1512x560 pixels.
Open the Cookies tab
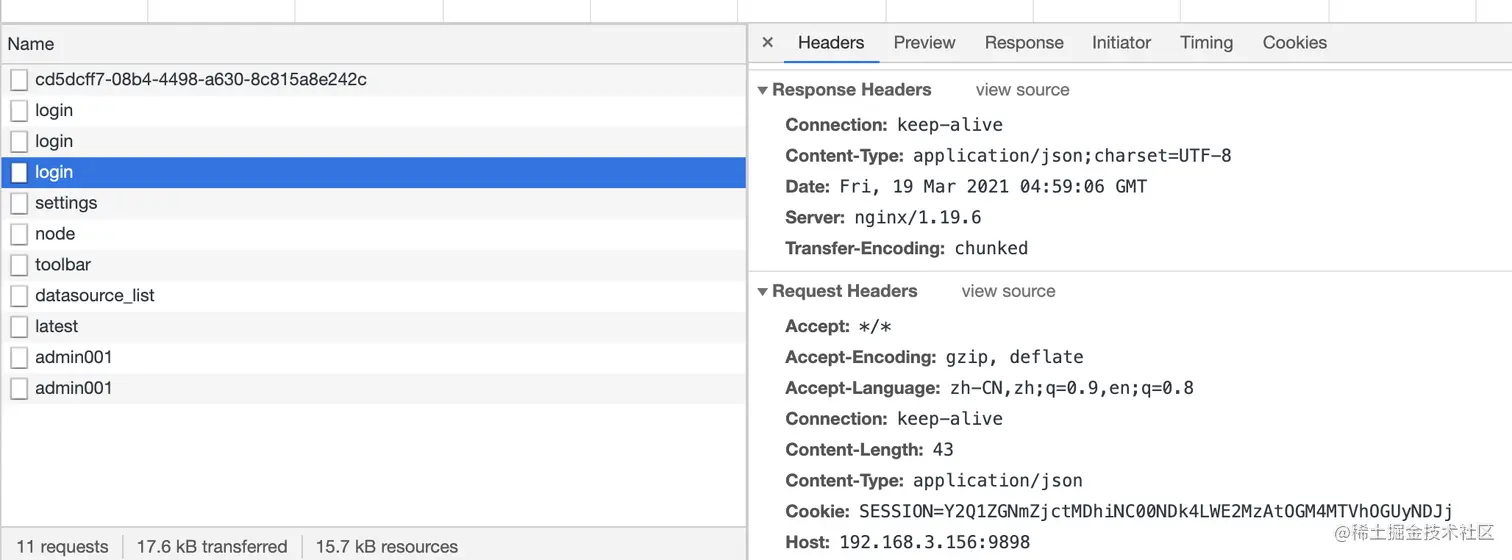(1294, 43)
